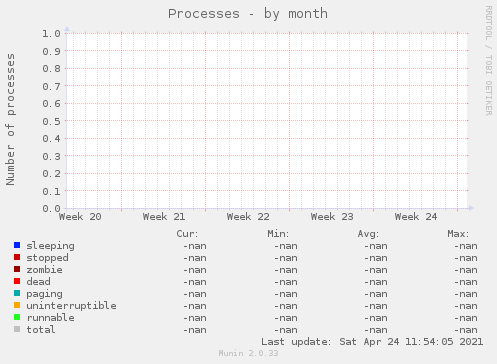Click the 'Last update' timestamp text
The width and height of the screenshot is (497, 364).
tap(372, 342)
